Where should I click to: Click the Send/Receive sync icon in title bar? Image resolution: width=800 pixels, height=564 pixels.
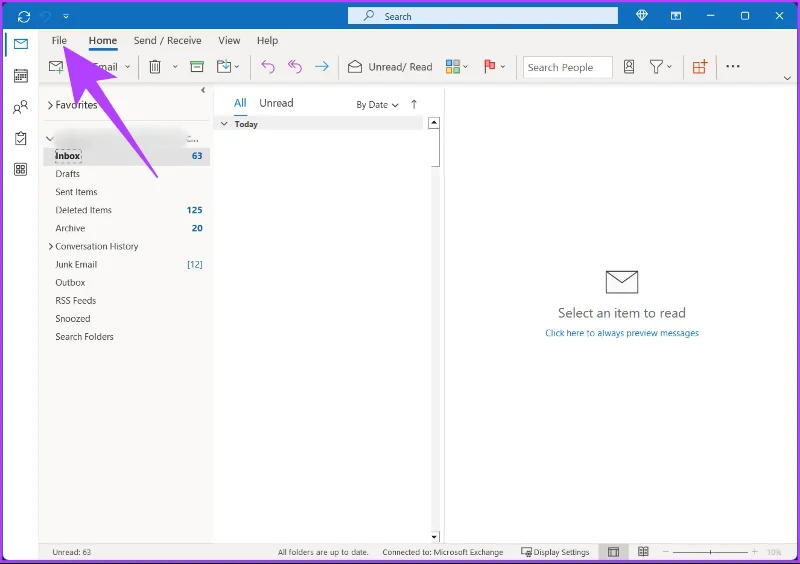point(23,16)
